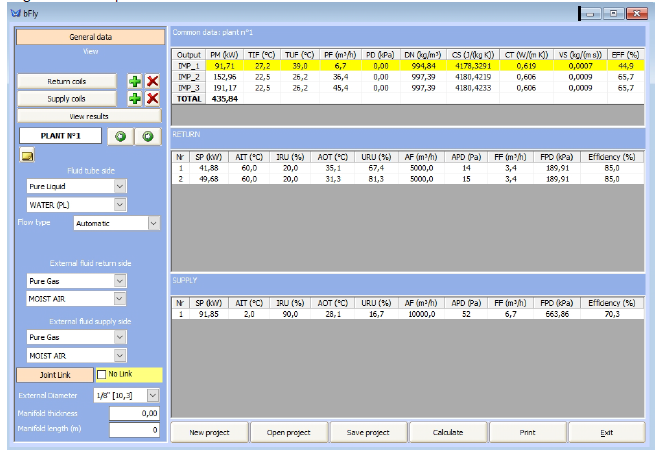
Task: Select the IMP_1 row in common data
Action: pyautogui.click(x=408, y=66)
